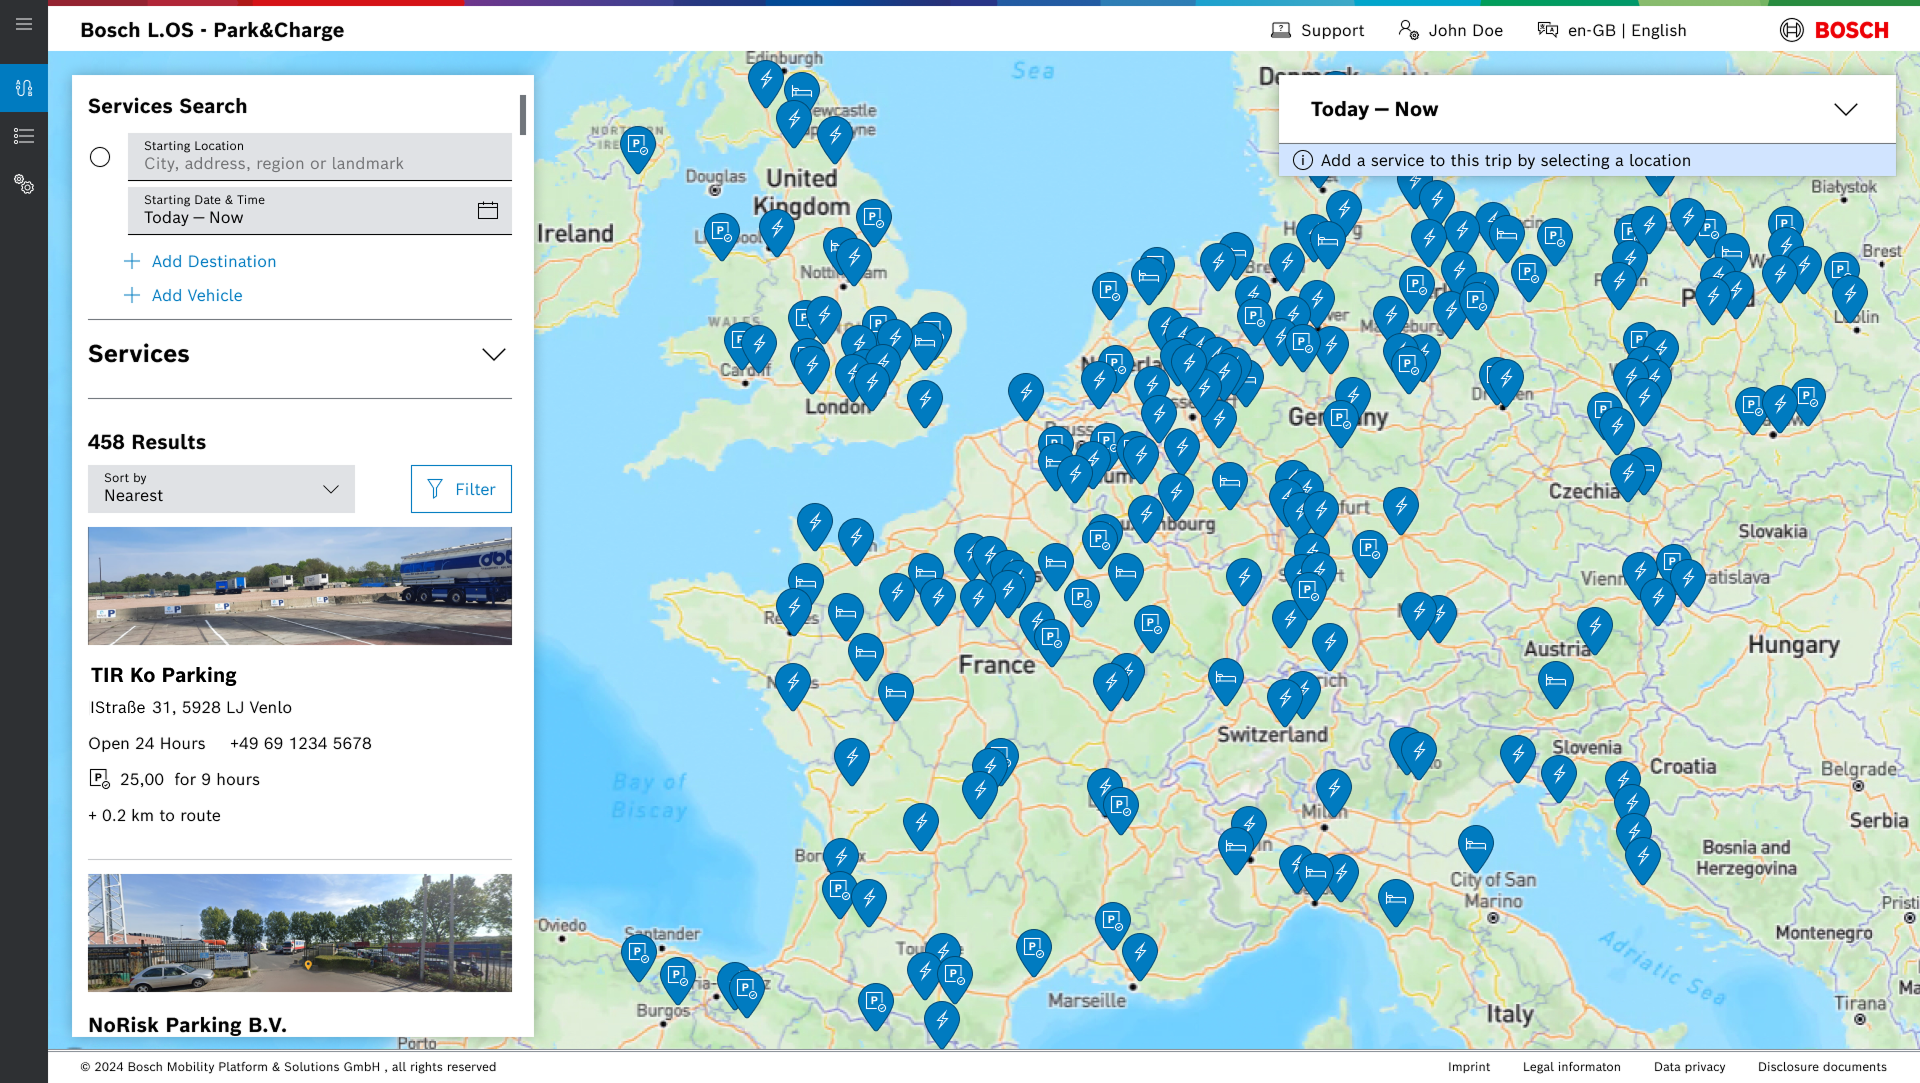The width and height of the screenshot is (1920, 1083).
Task: Select the route planner sidebar icon
Action: 24,88
